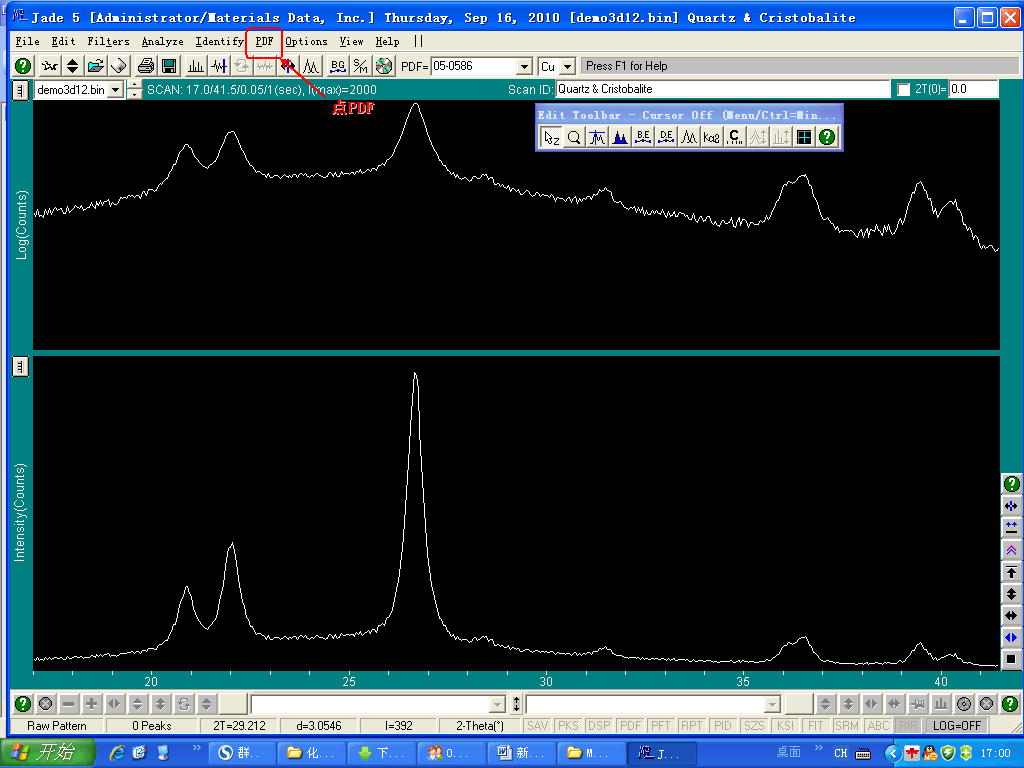Toggle the 2T(0) checkbox

pyautogui.click(x=904, y=89)
